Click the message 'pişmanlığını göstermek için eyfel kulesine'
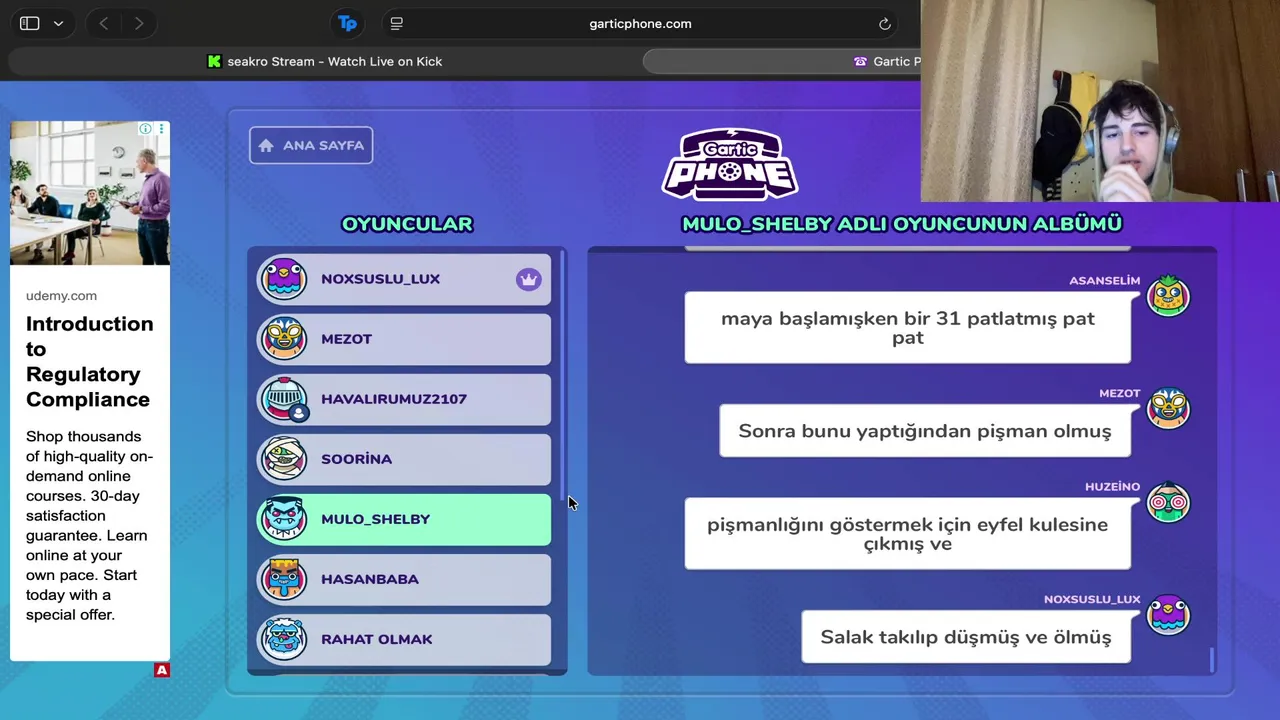This screenshot has width=1280, height=720. [x=908, y=534]
